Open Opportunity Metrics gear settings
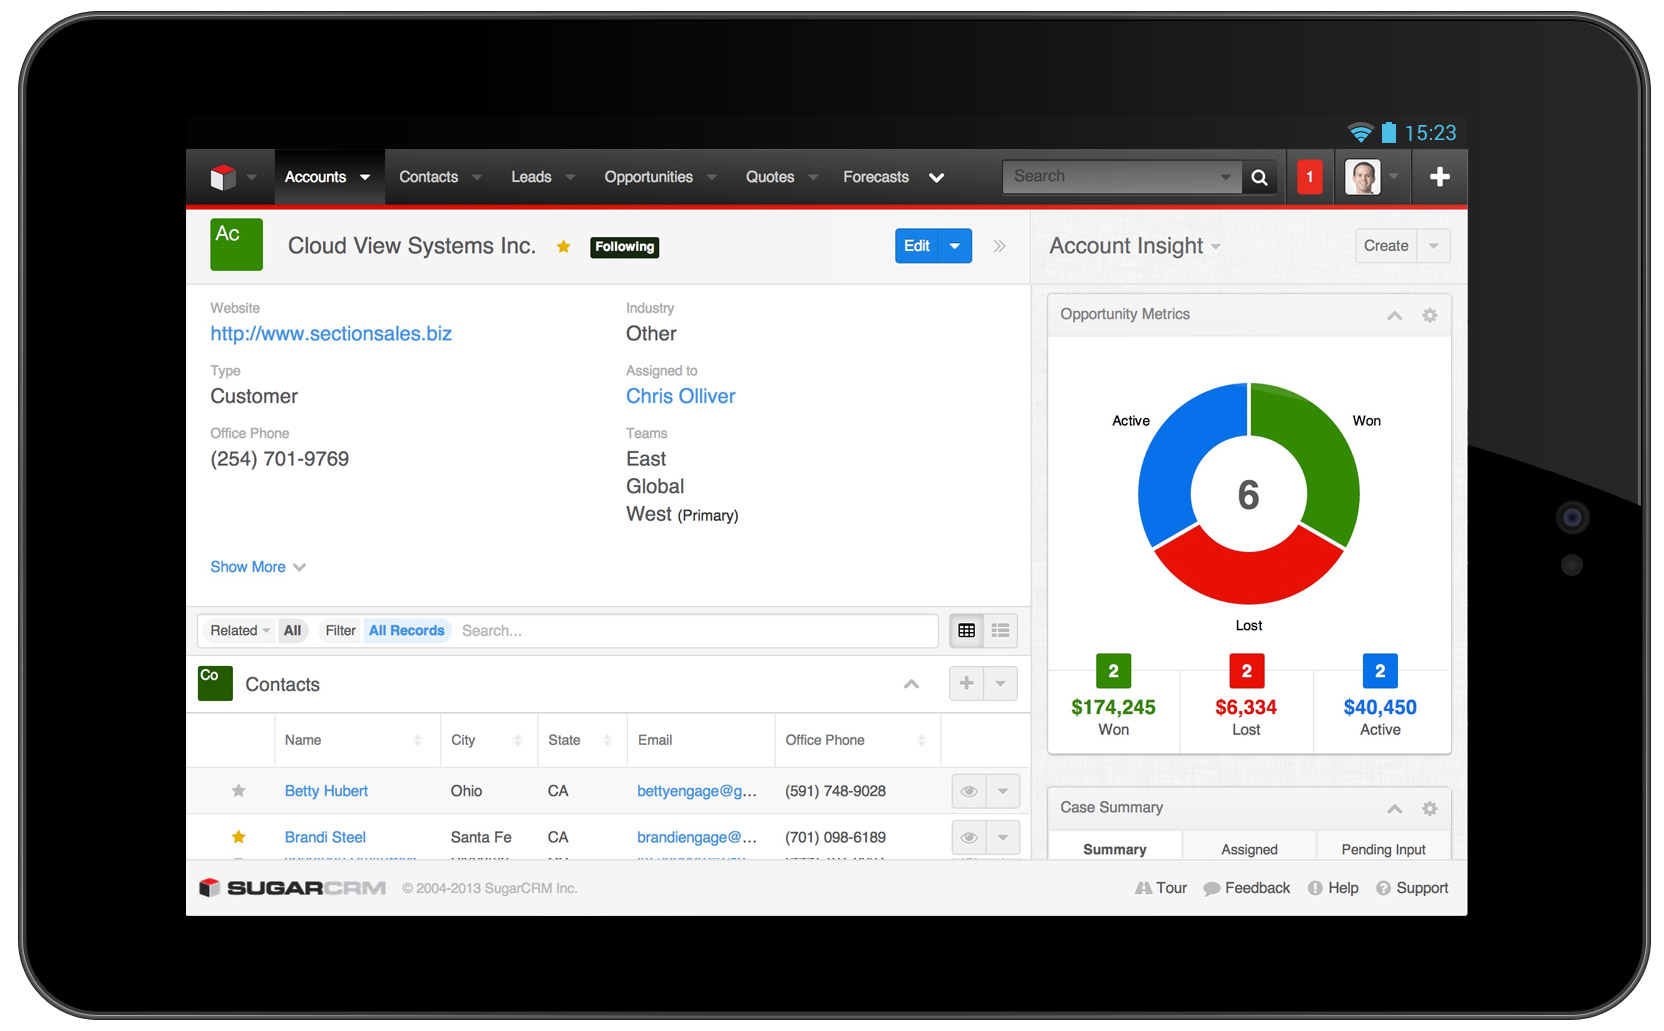Viewport: 1664px width, 1031px height. (1429, 315)
